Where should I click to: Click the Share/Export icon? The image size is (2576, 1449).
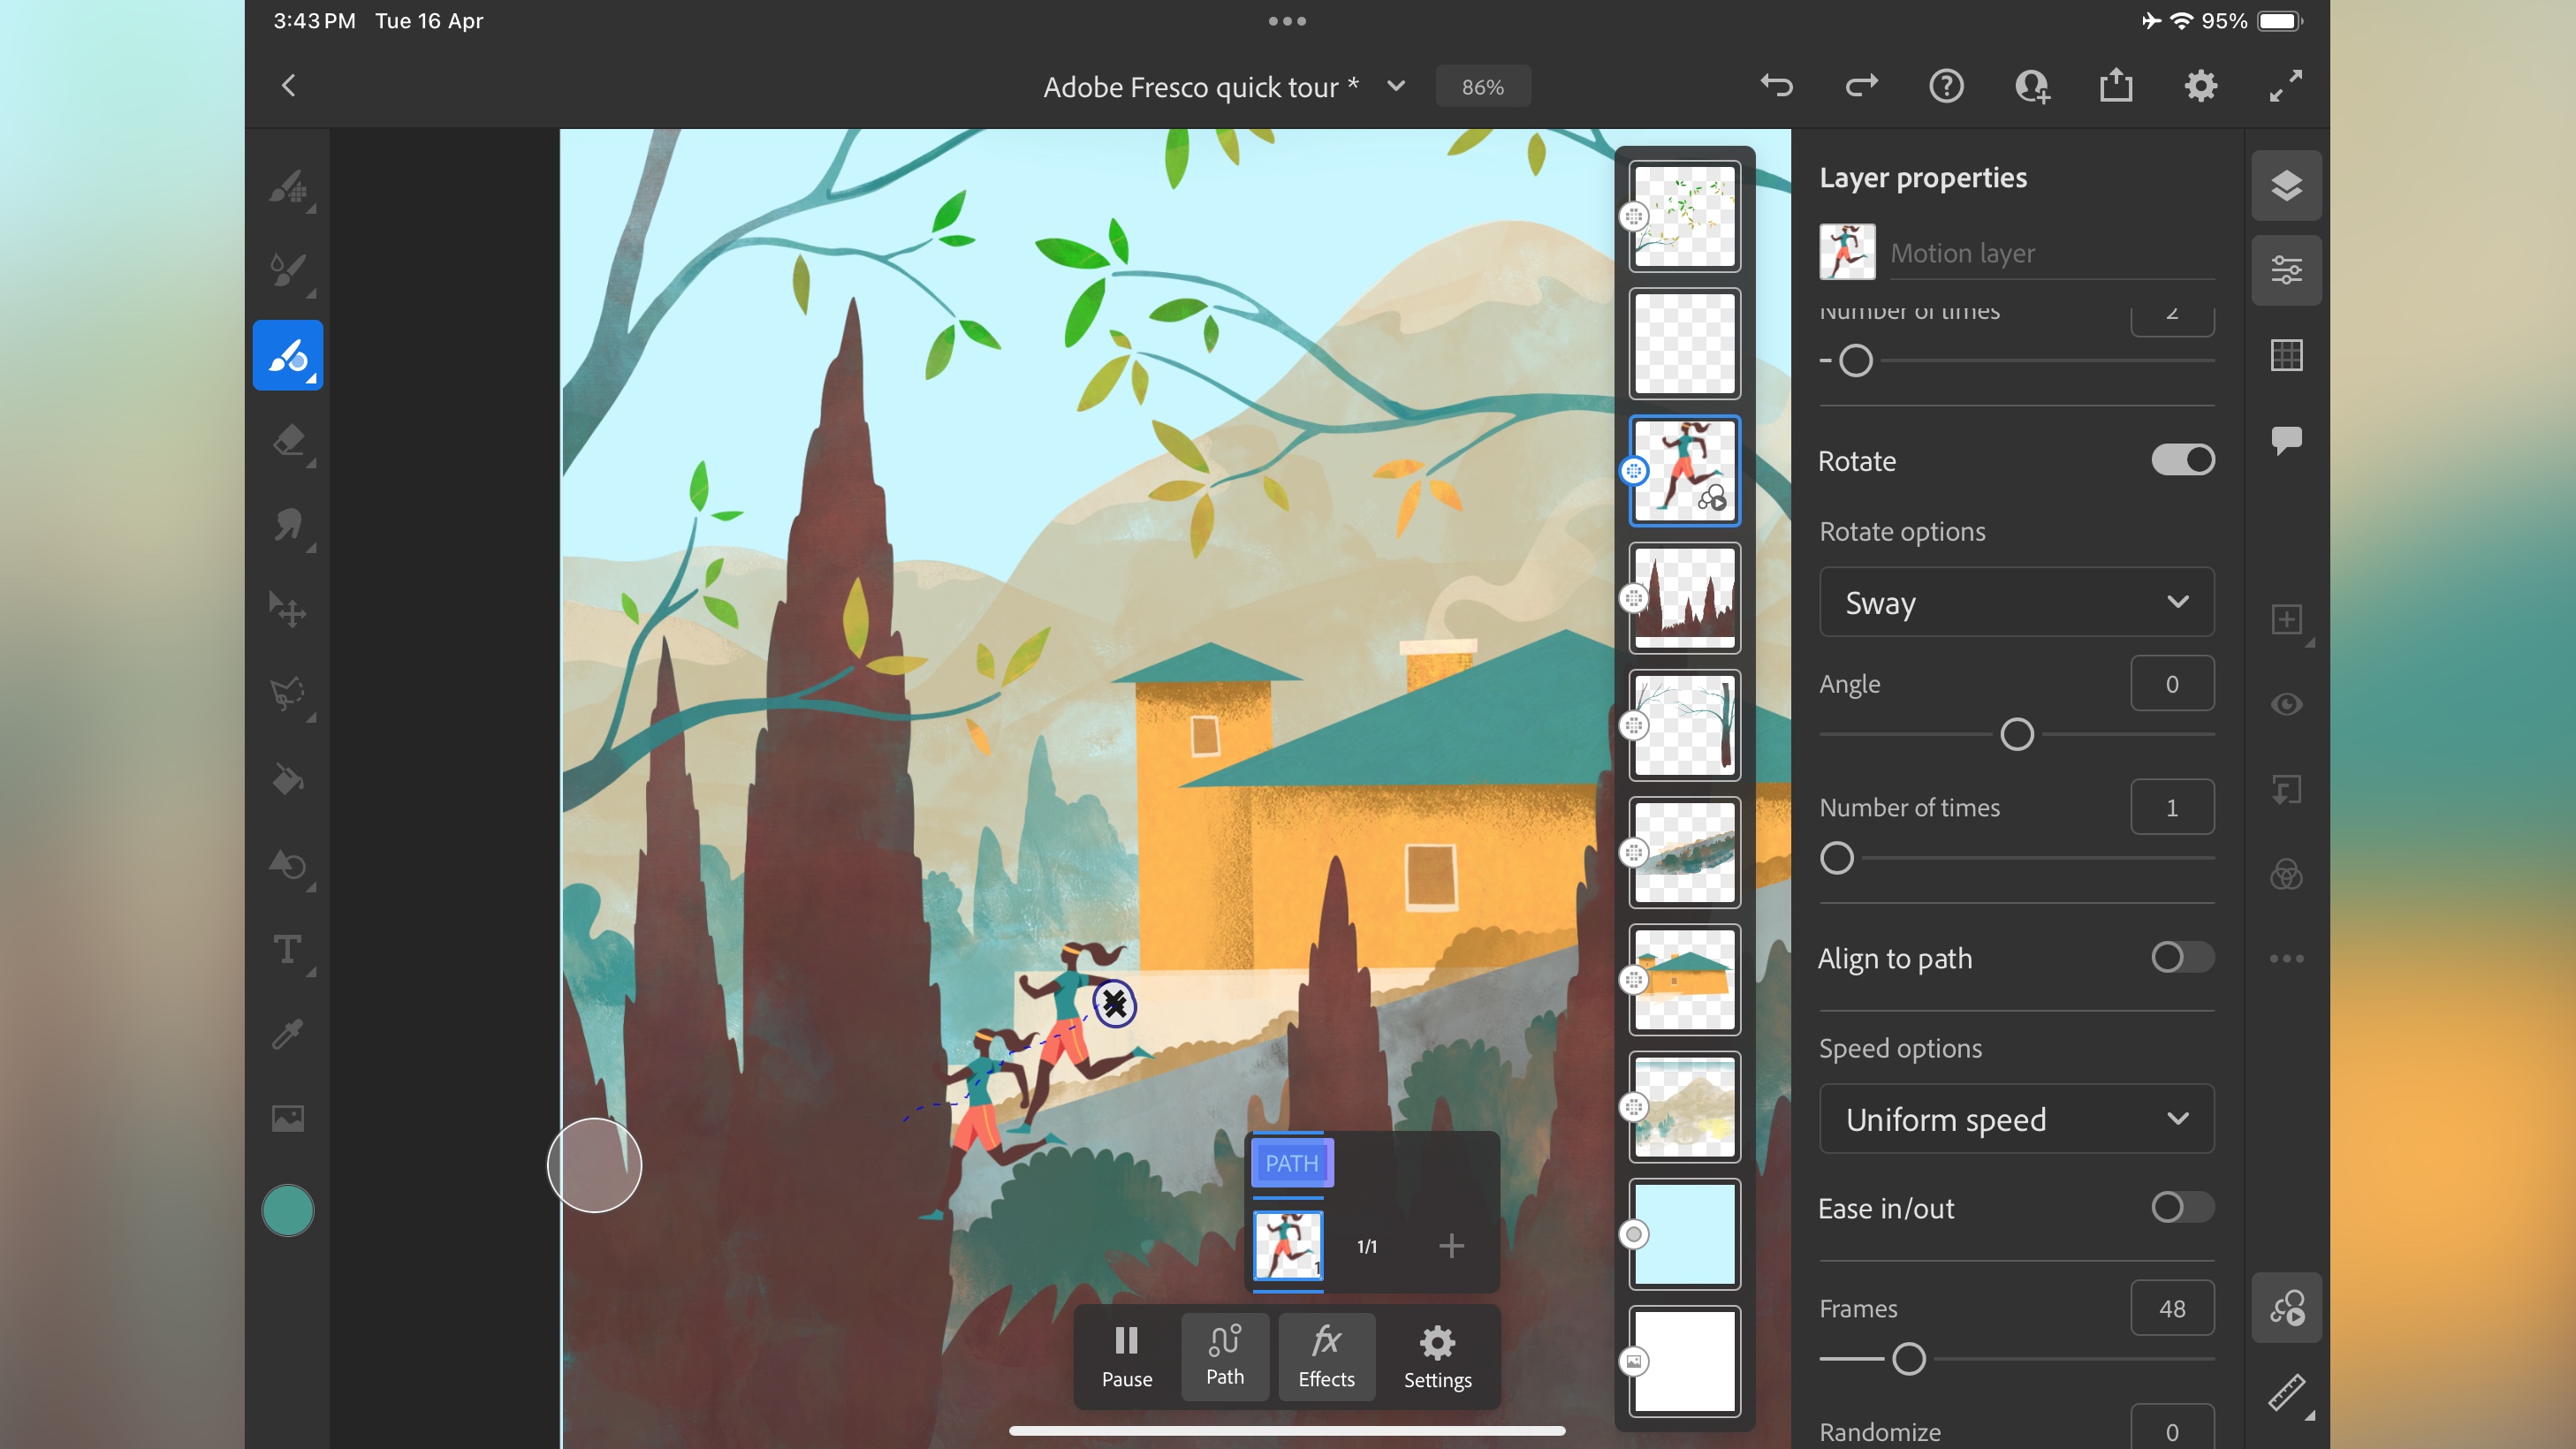click(2116, 85)
